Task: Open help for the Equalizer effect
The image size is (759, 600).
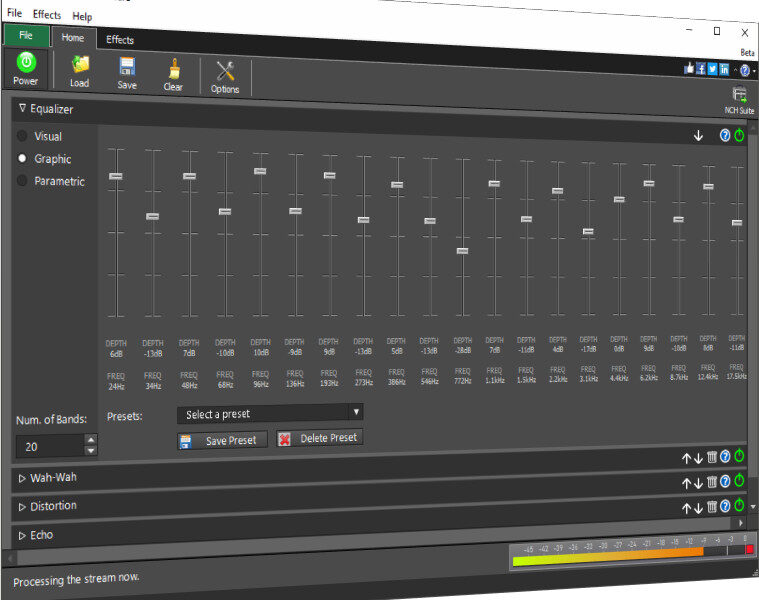Action: tap(725, 135)
